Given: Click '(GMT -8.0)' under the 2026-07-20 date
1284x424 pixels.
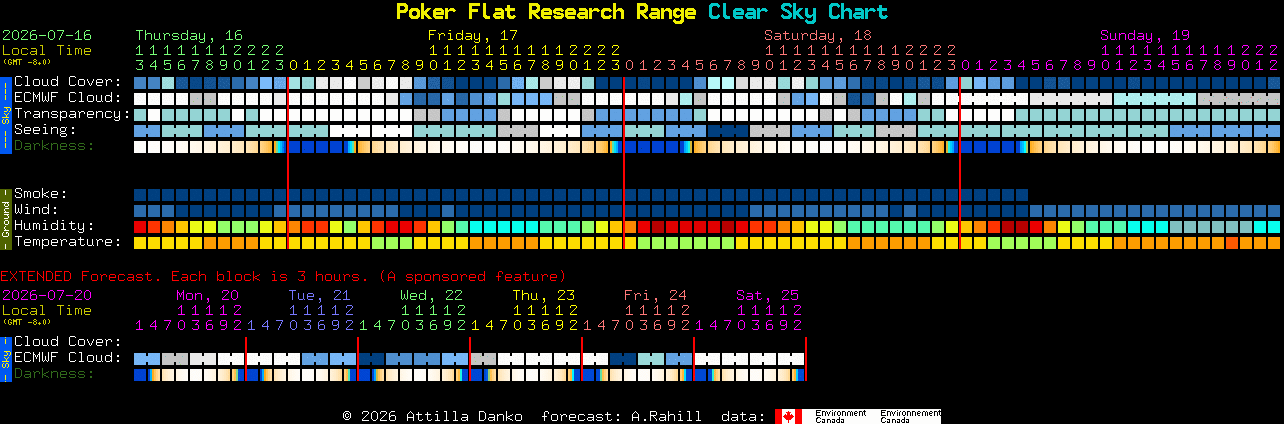Looking at the screenshot, I should 26,322.
